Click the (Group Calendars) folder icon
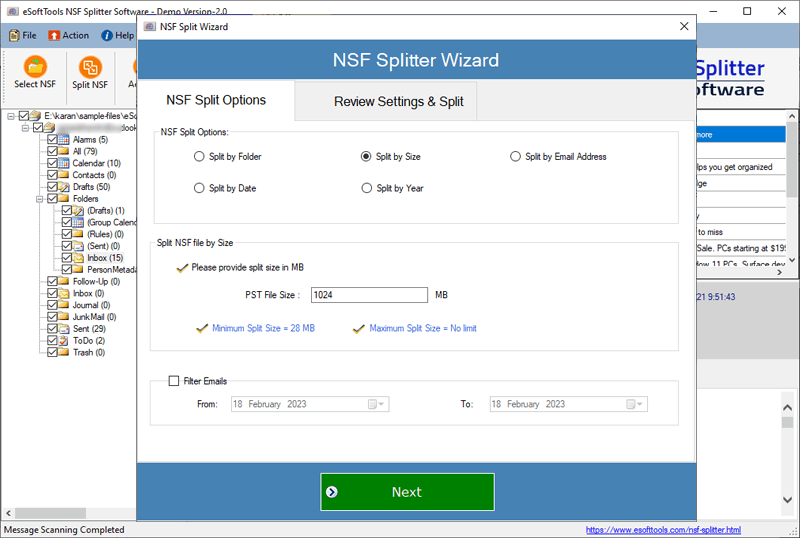The image size is (800, 538). pos(78,222)
